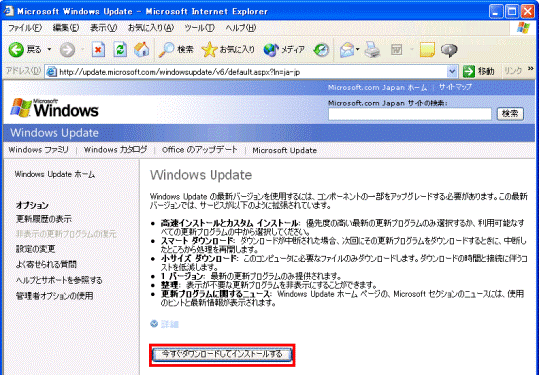539x375 pixels.
Task: Click the Forward arrow toolbar icon
Action: click(x=67, y=50)
